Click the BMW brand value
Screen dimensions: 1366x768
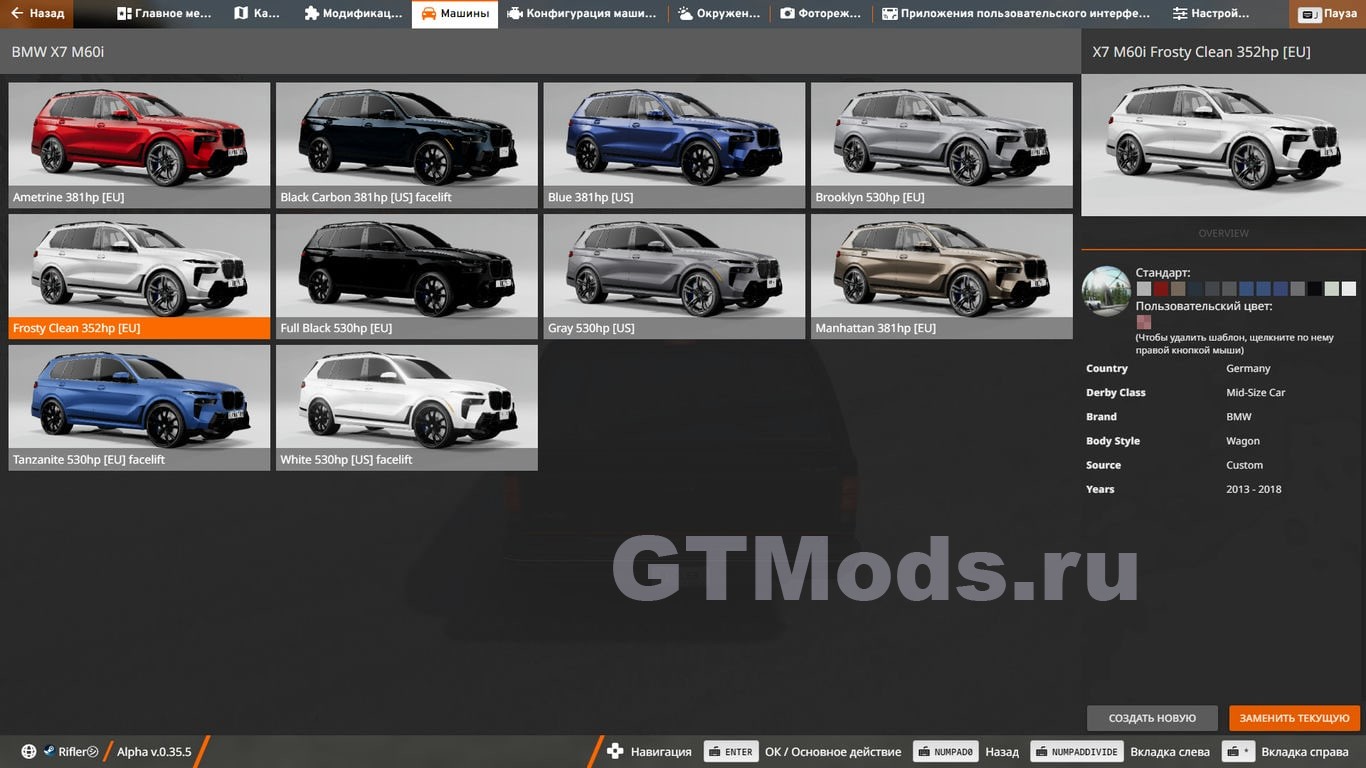point(1239,417)
